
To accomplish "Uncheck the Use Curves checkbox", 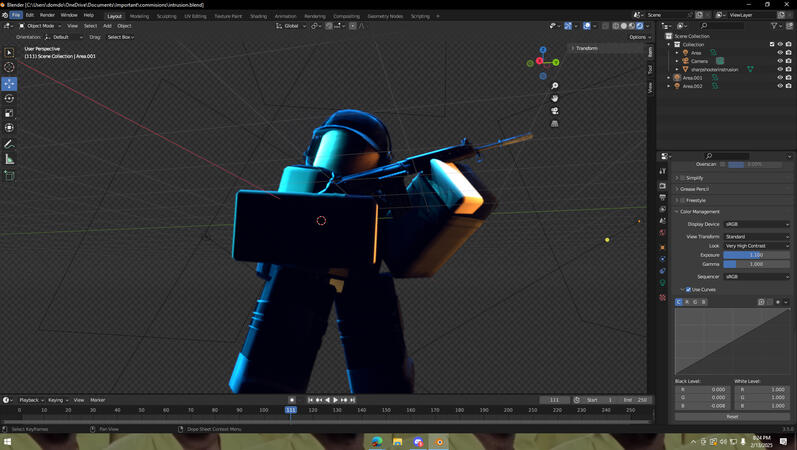I will click(688, 290).
